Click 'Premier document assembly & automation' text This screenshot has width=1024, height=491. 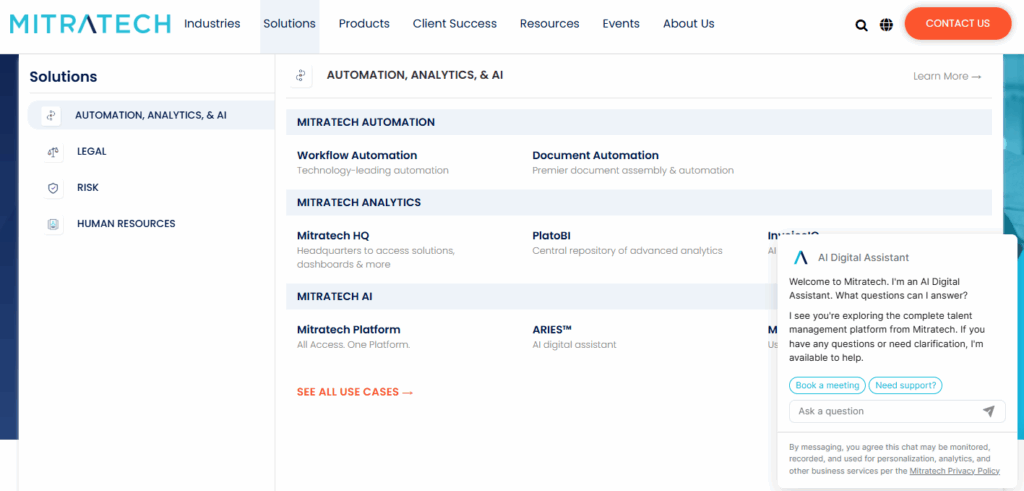point(633,170)
